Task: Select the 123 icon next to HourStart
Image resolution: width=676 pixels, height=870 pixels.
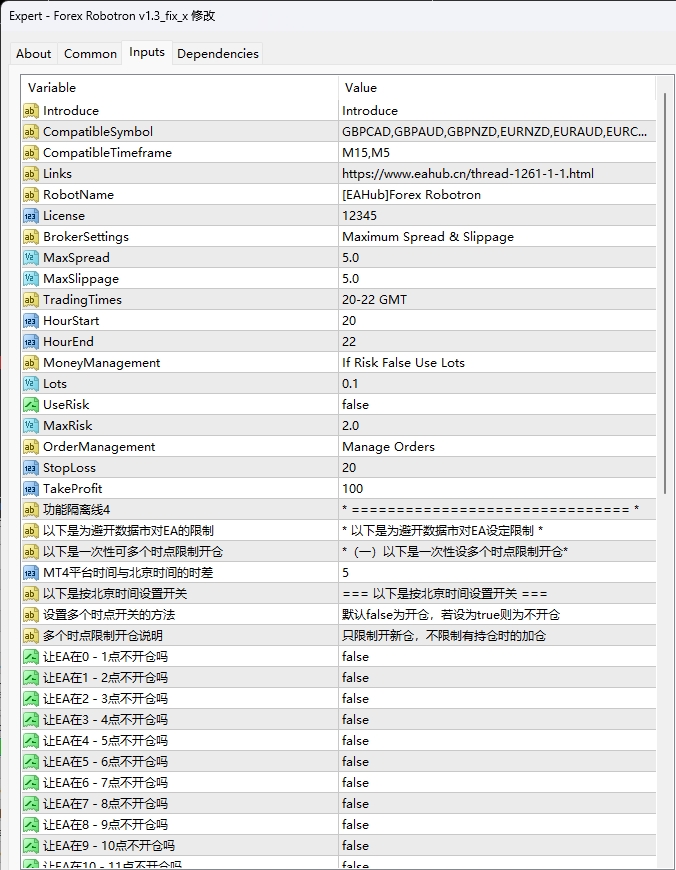Action: [28, 320]
